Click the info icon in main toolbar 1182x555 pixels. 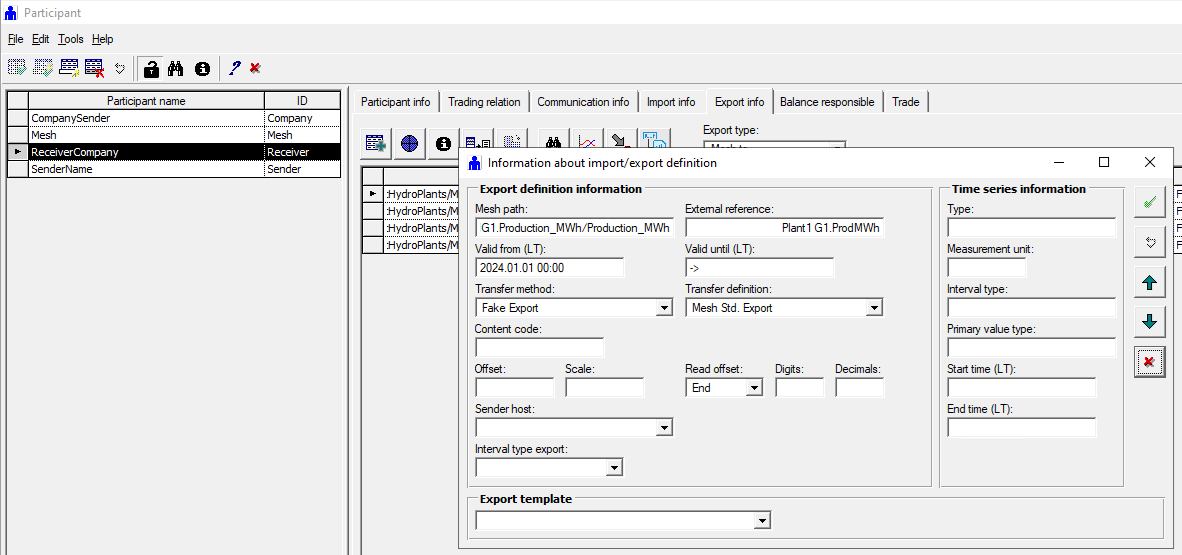(202, 69)
